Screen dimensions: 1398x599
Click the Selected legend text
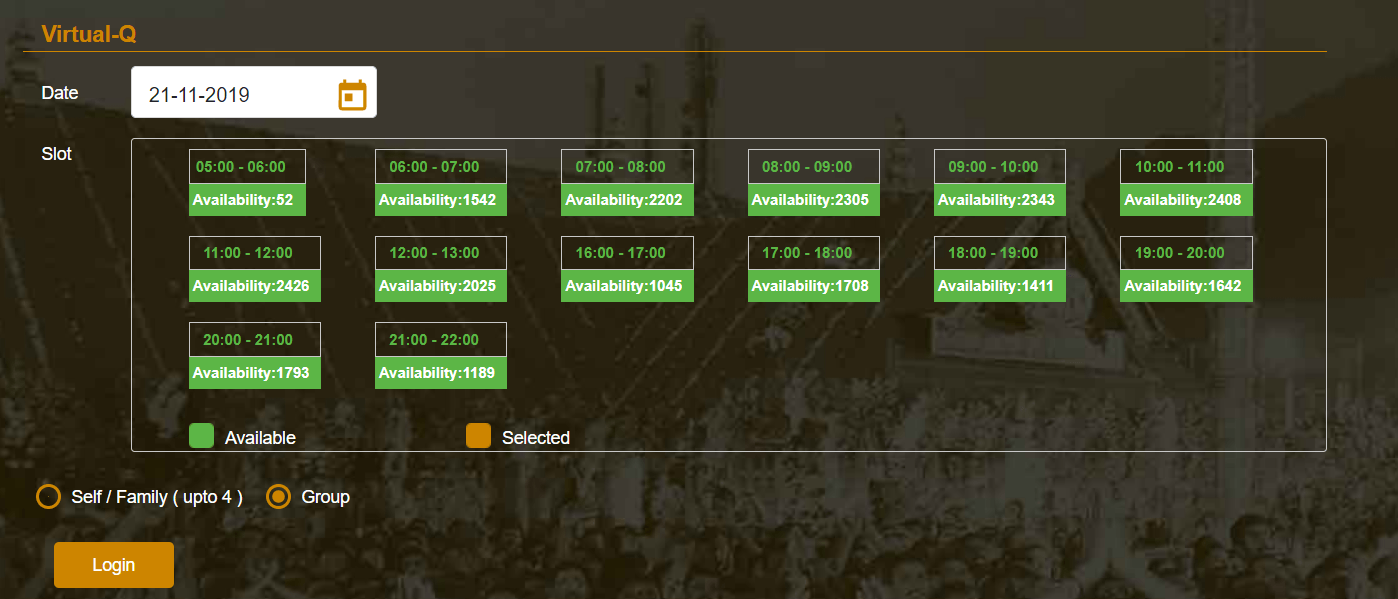click(536, 438)
